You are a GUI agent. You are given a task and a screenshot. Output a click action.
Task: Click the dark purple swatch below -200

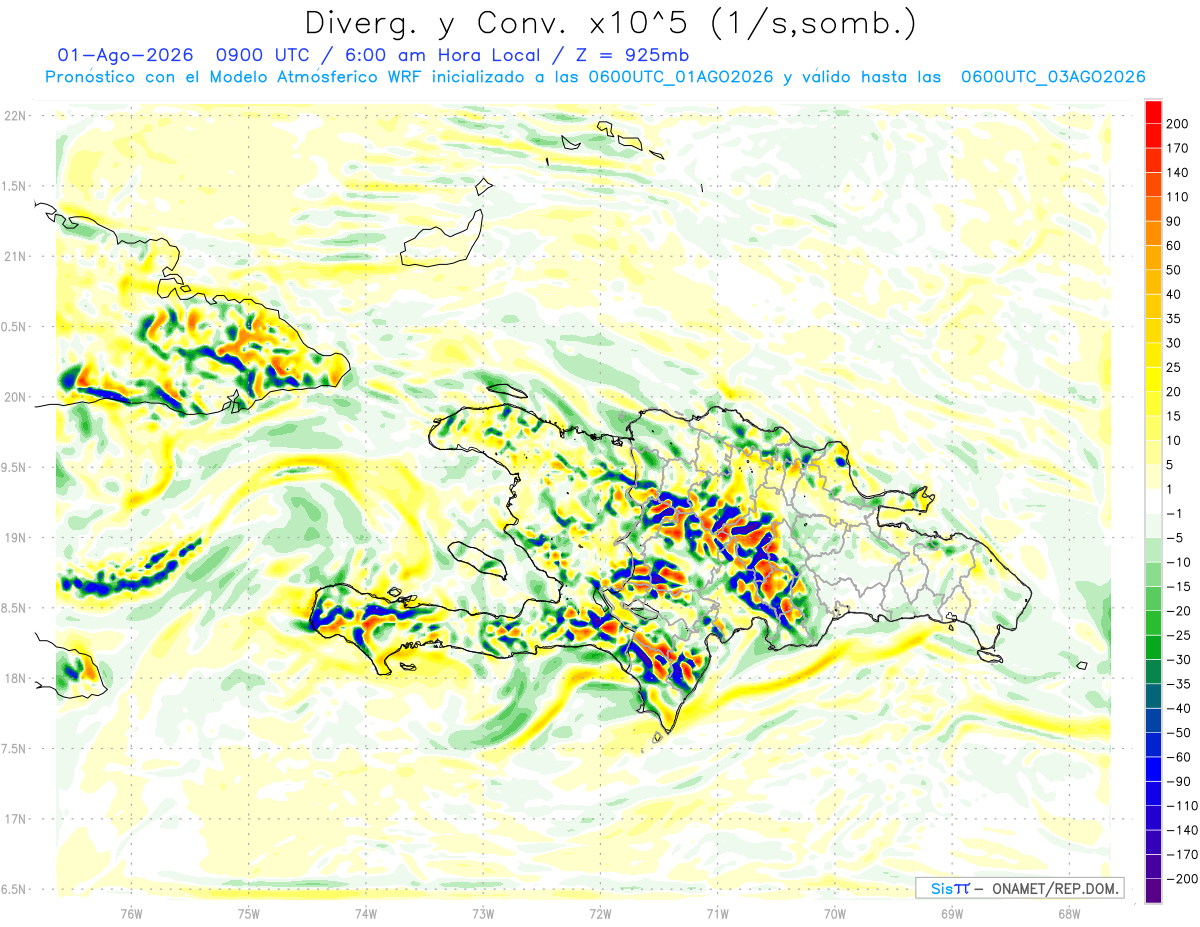click(x=1153, y=891)
